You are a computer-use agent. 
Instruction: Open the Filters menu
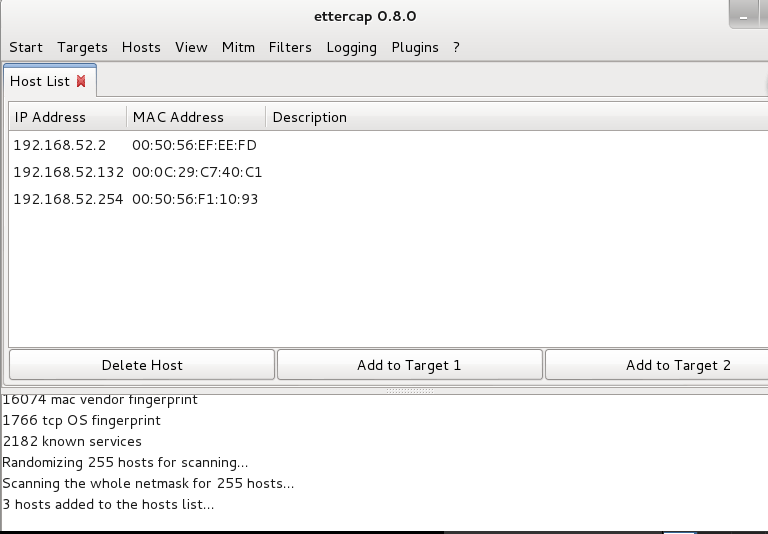pos(290,48)
